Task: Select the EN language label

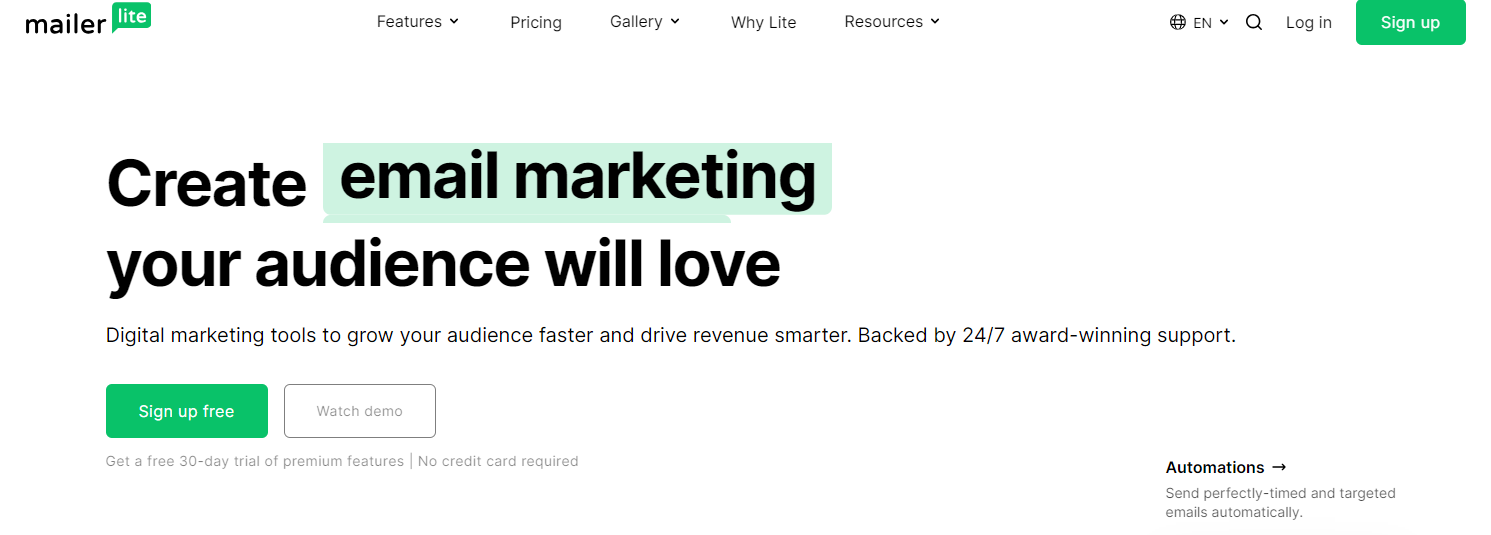Action: point(1203,23)
